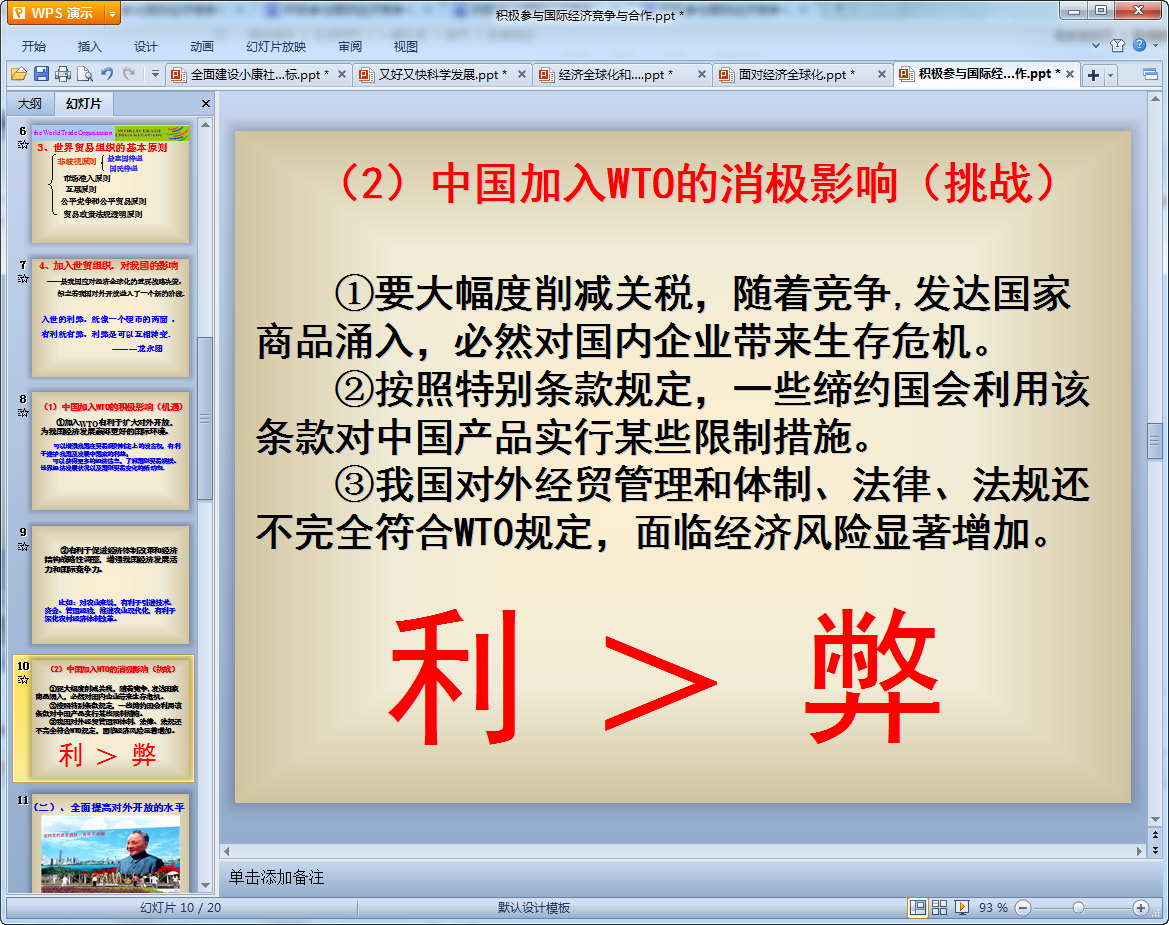This screenshot has width=1169, height=925.
Task: Select slide 7 thumbnail
Action: pos(110,318)
